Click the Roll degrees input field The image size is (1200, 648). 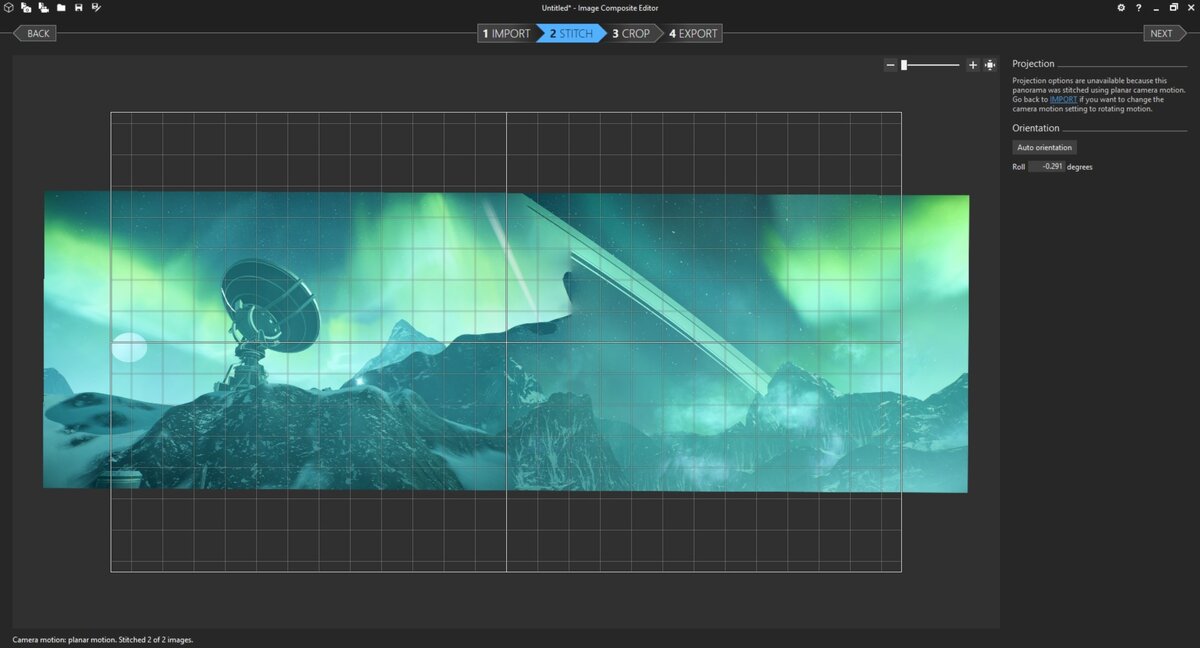pyautogui.click(x=1046, y=167)
